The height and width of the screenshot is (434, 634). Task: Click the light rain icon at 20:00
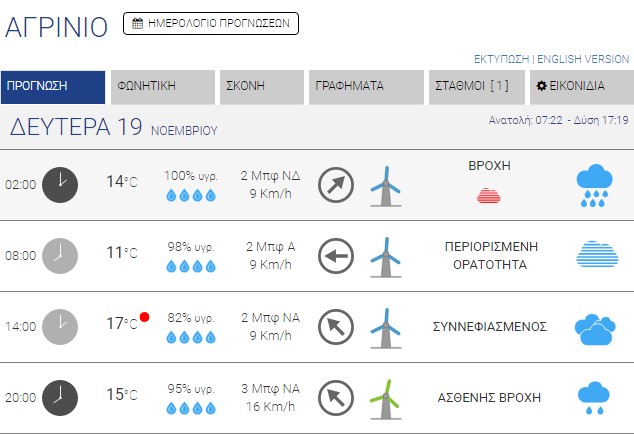coord(594,397)
